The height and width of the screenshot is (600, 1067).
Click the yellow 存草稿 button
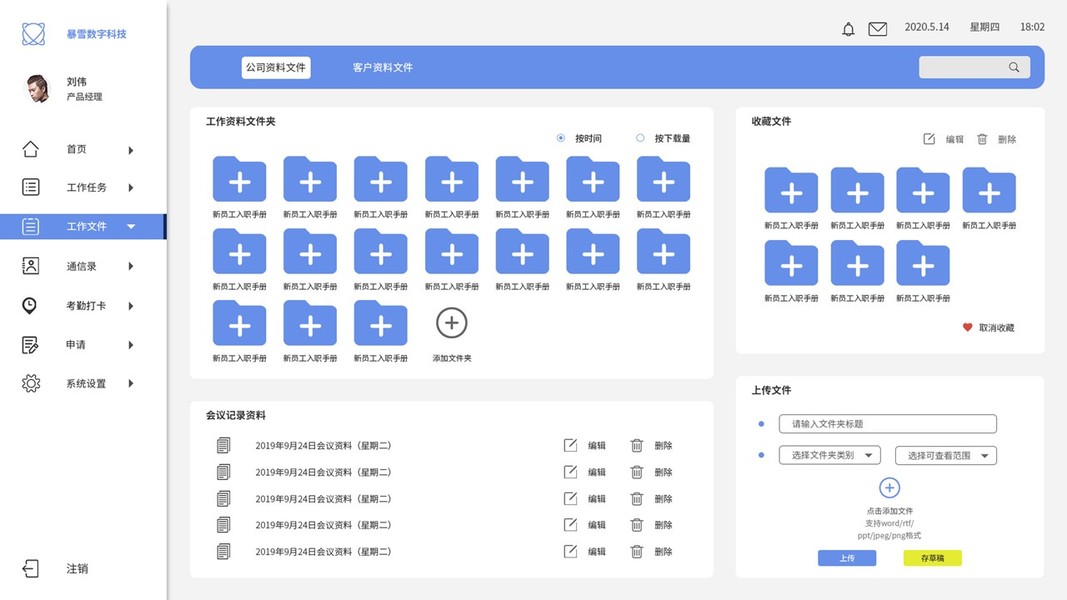(932, 558)
